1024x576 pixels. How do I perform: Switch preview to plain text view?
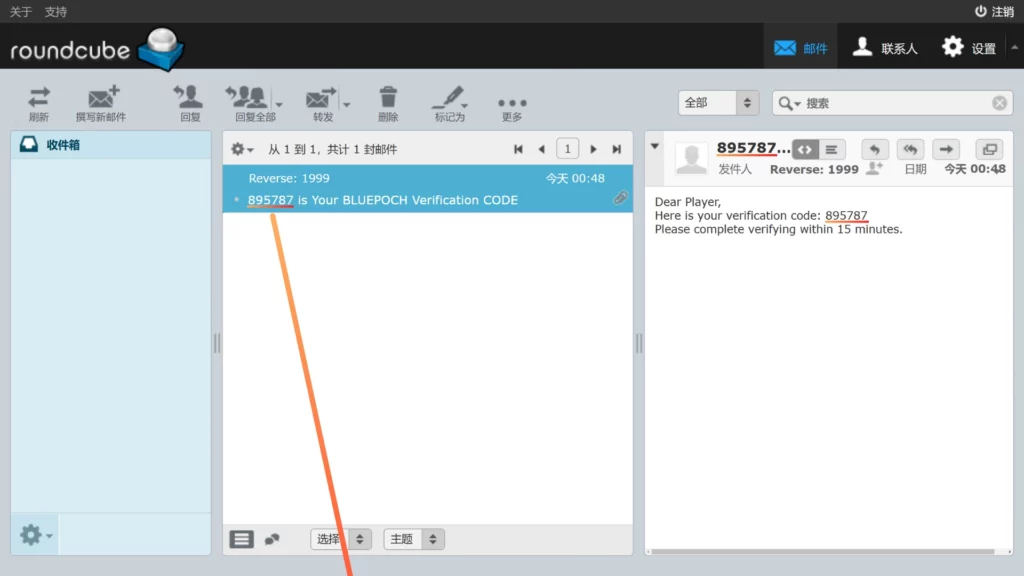pos(832,149)
